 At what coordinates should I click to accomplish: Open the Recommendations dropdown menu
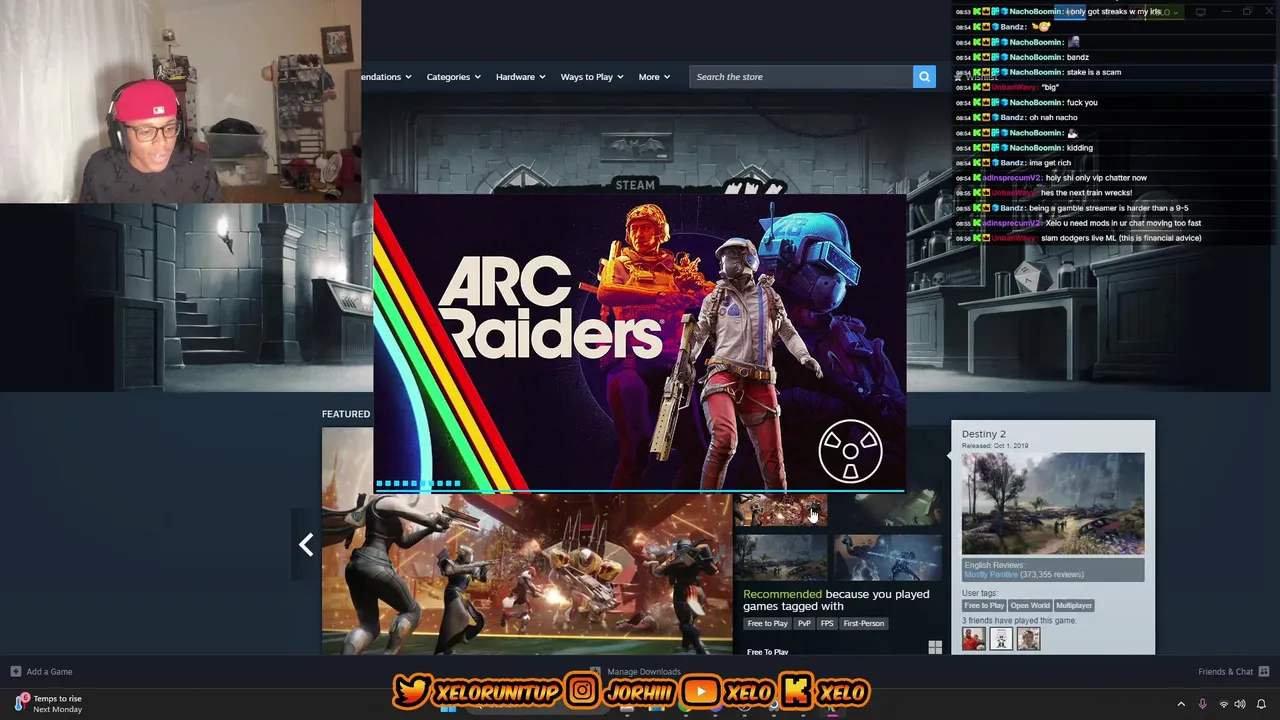click(386, 77)
